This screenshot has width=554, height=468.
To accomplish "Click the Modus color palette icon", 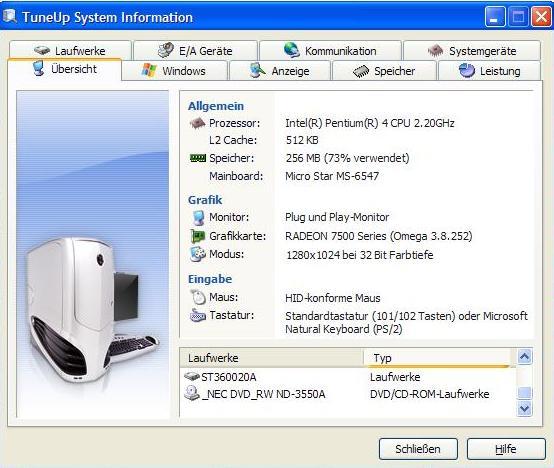I will (x=198, y=254).
